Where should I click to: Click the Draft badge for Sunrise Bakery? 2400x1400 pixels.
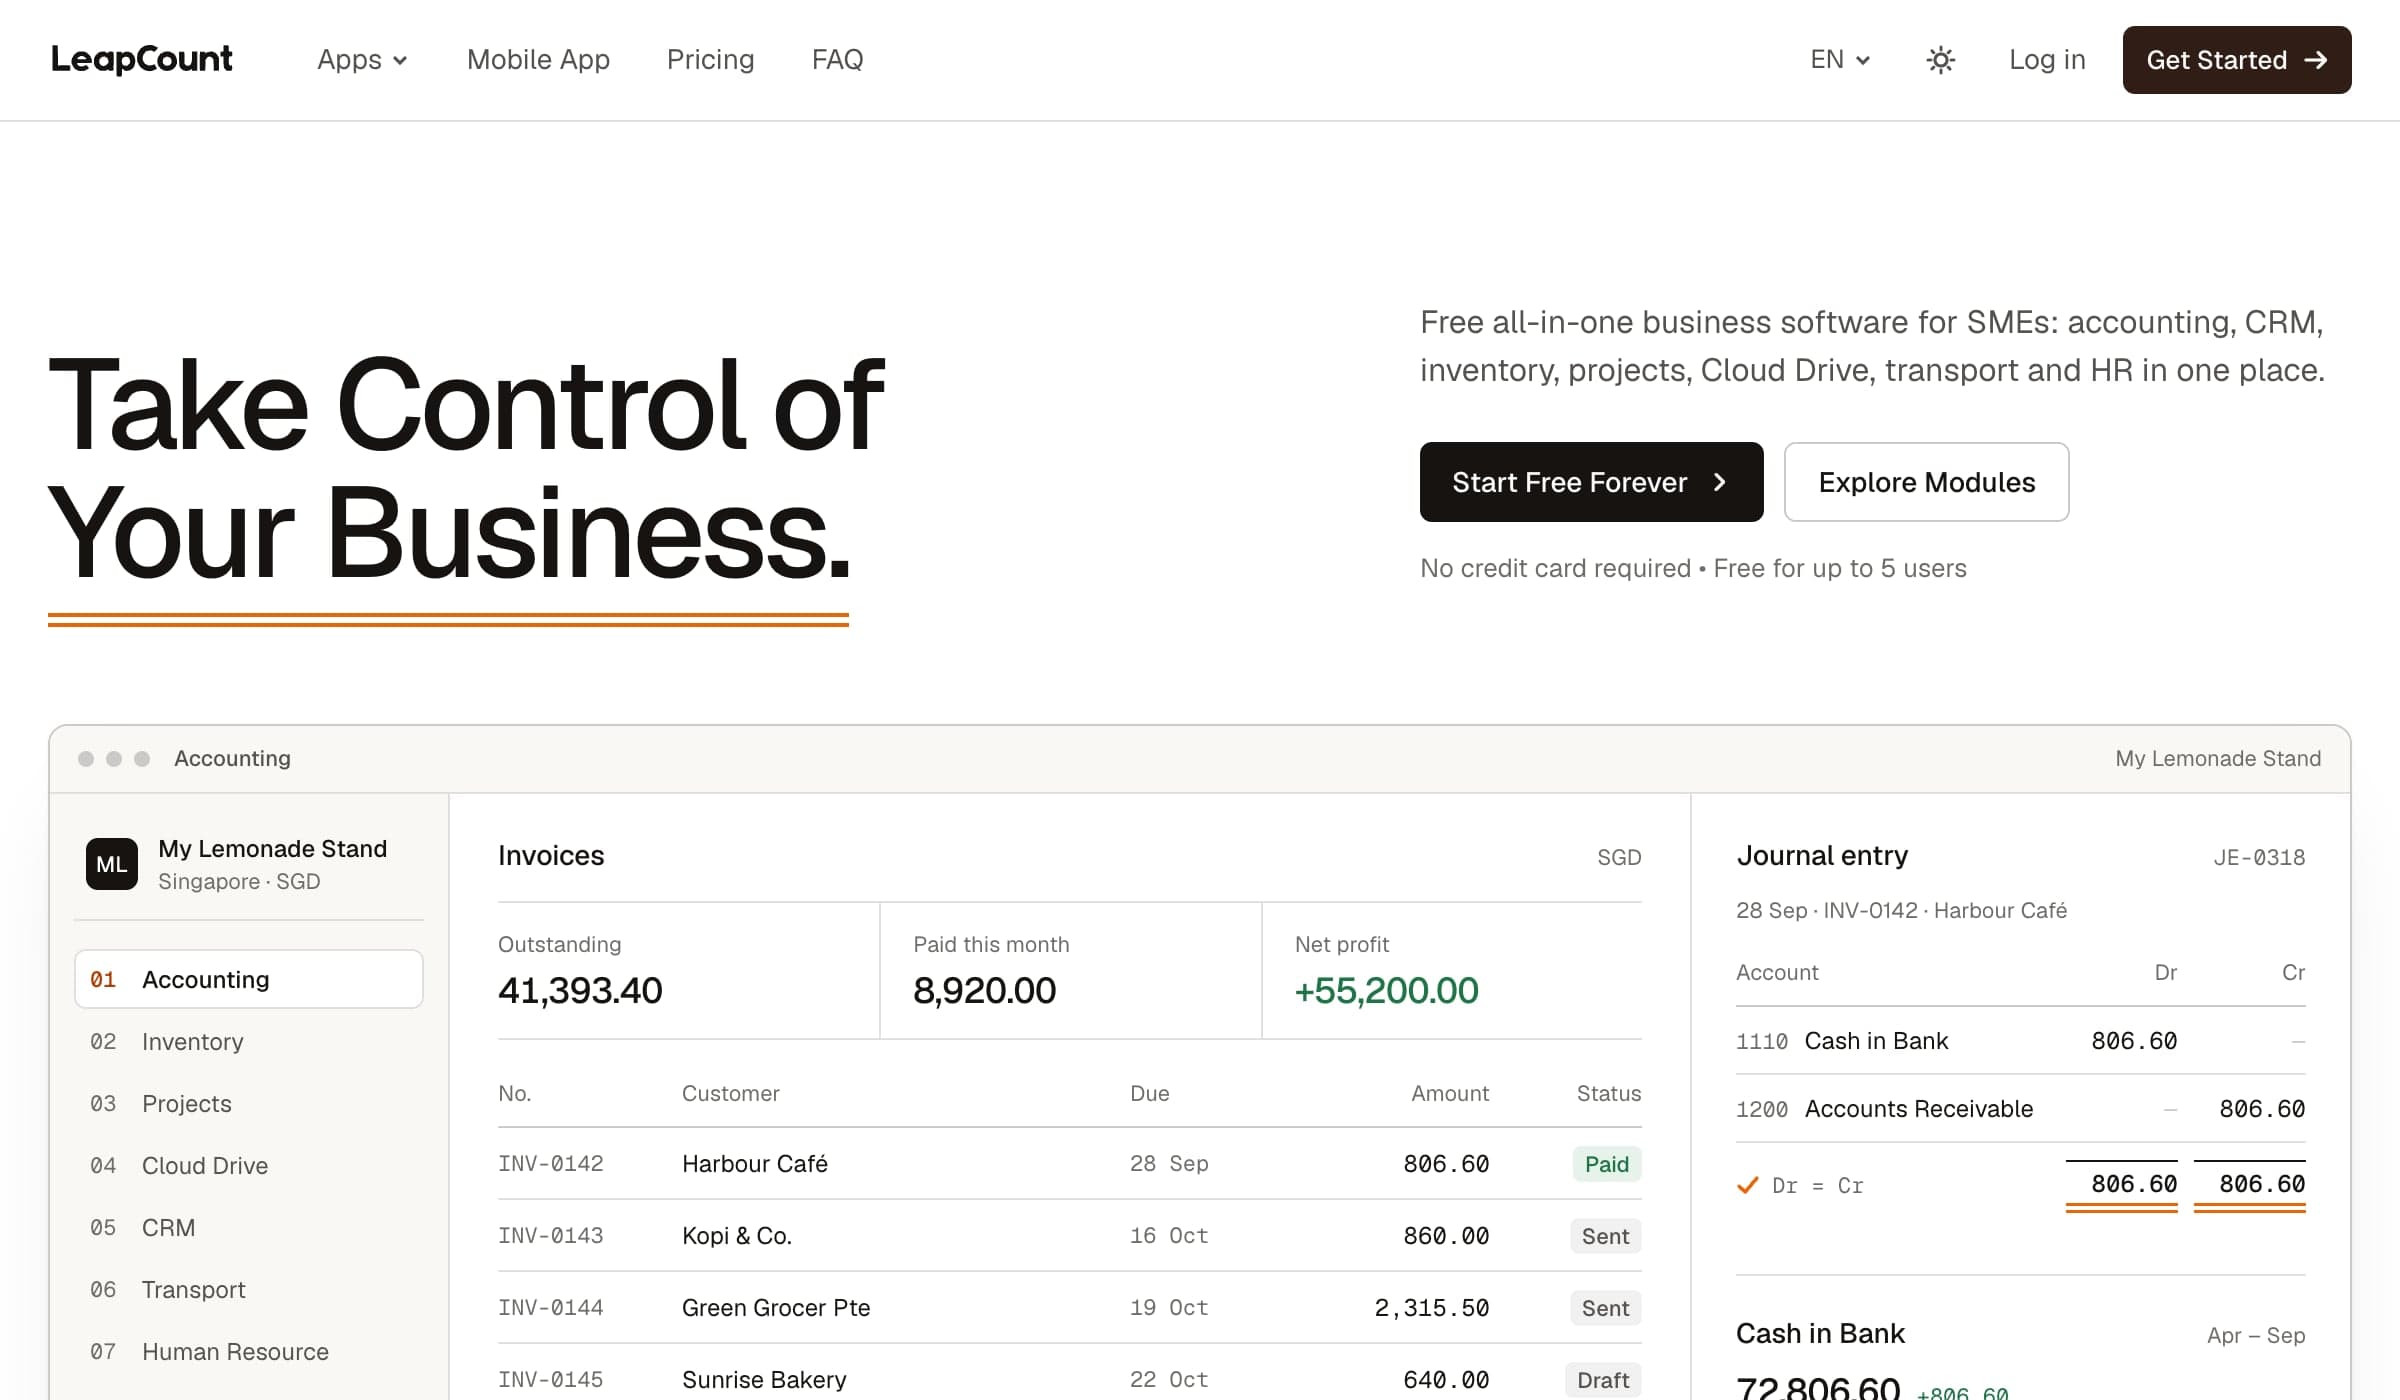[1603, 1380]
